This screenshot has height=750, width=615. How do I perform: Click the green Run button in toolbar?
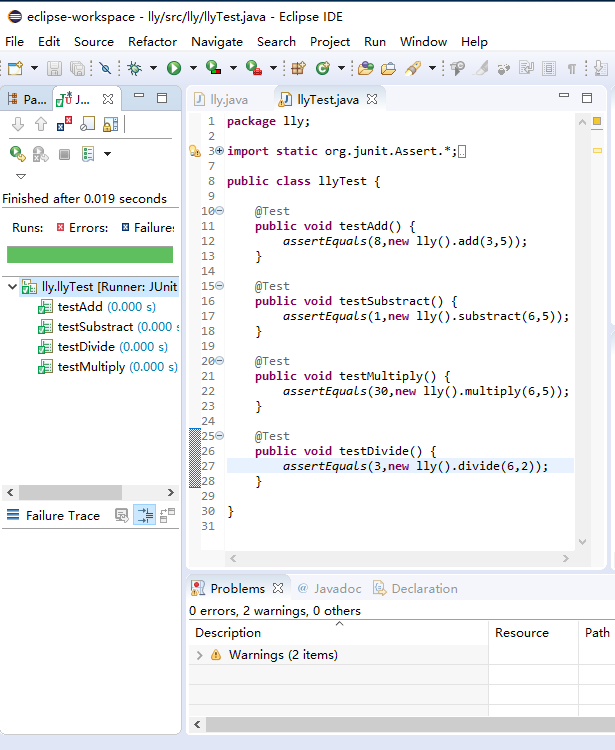pos(174,68)
